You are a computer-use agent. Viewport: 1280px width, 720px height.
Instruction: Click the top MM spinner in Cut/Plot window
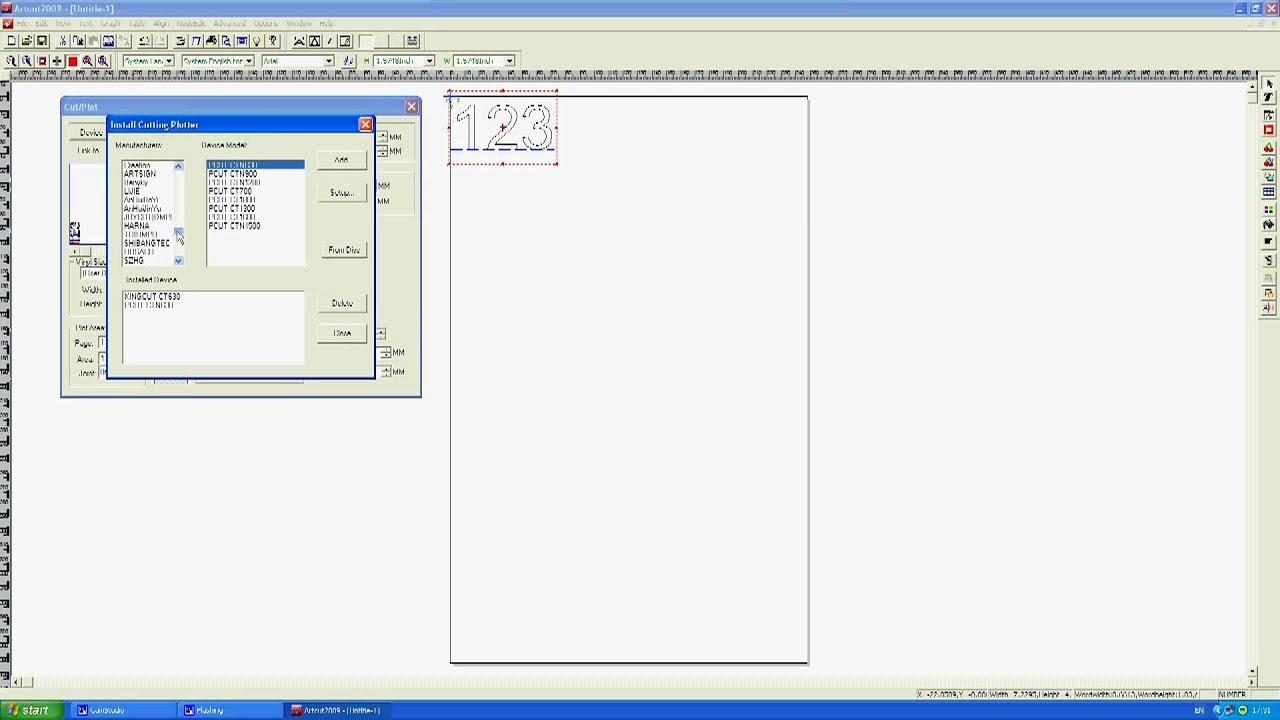point(382,137)
